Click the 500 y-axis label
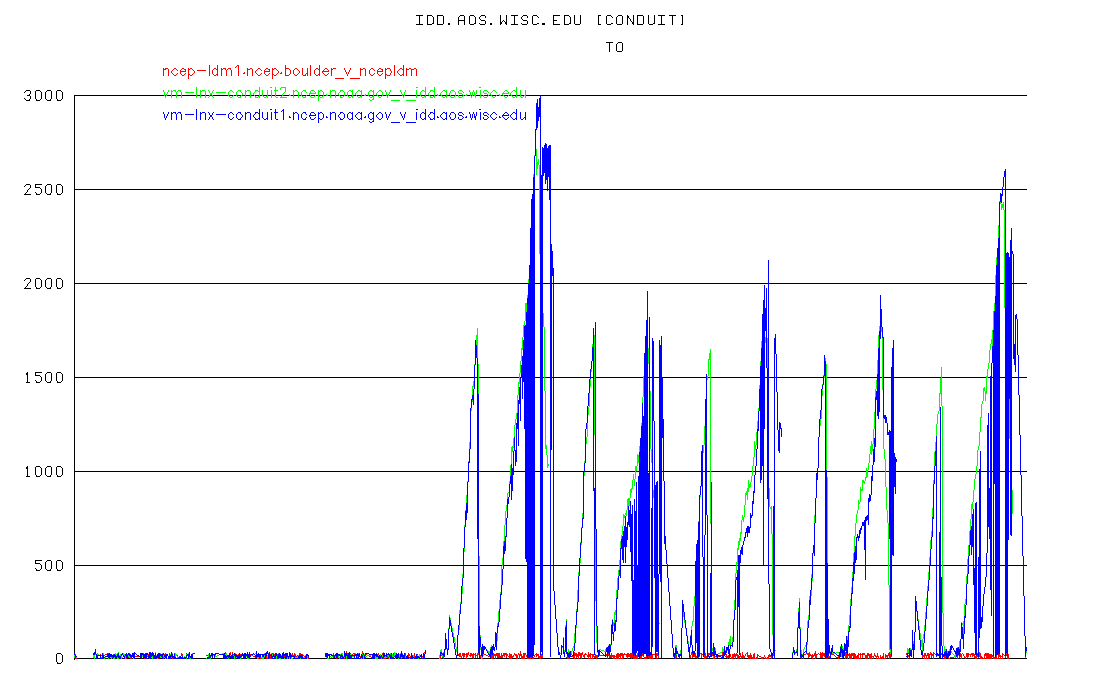Screen dimensions: 1100x700 point(49,565)
